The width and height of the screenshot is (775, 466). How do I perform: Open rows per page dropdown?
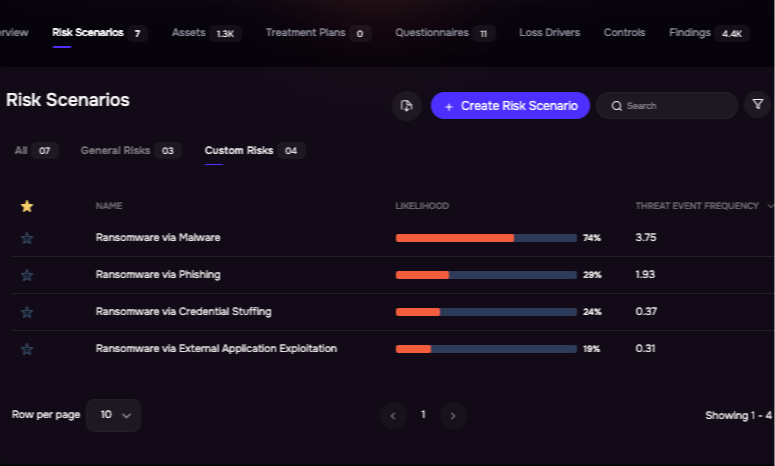tap(114, 415)
